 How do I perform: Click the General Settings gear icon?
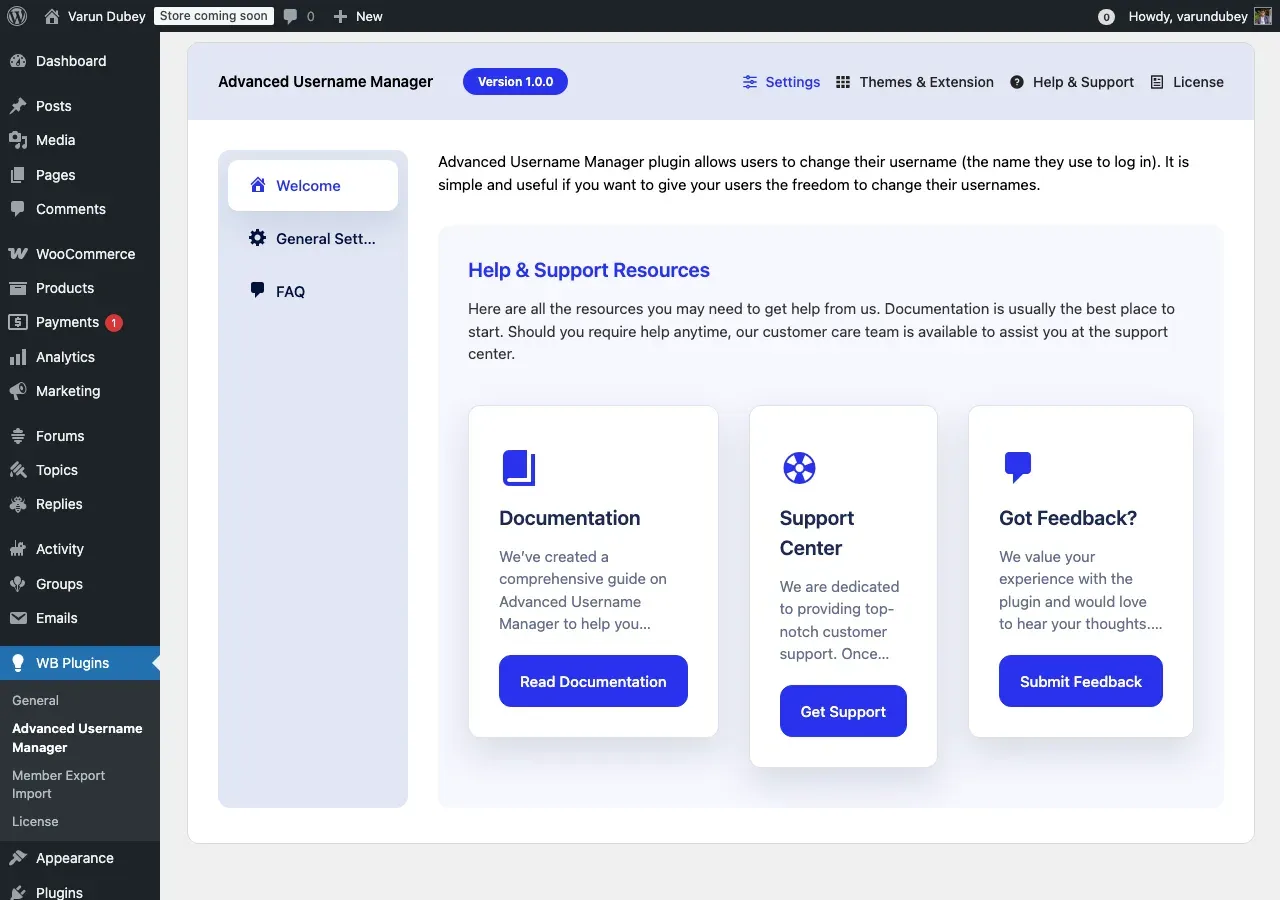point(258,238)
